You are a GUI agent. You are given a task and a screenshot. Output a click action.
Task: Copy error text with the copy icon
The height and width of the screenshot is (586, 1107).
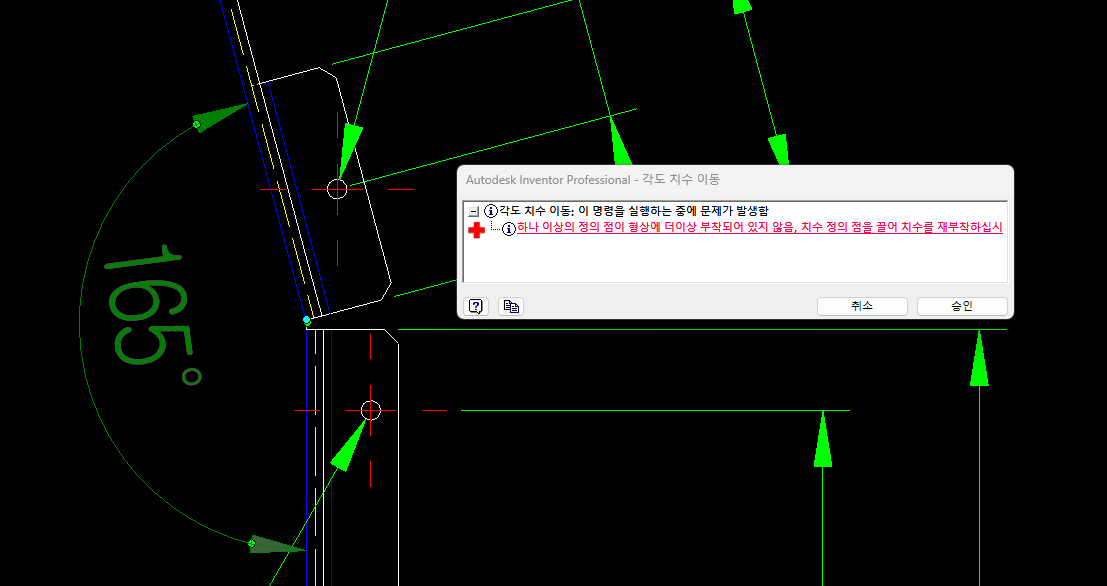[511, 306]
